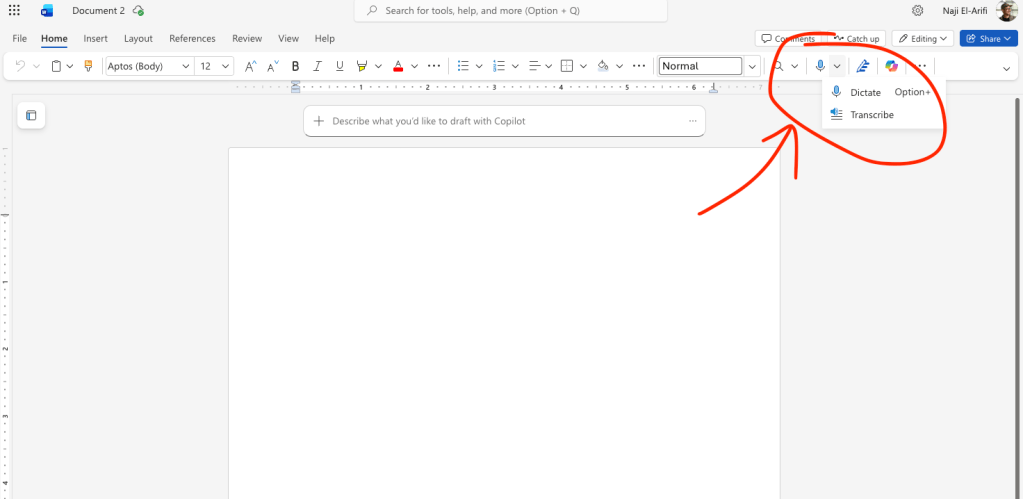This screenshot has width=1023, height=499.
Task: Open the Editor pen icon
Action: 862,66
